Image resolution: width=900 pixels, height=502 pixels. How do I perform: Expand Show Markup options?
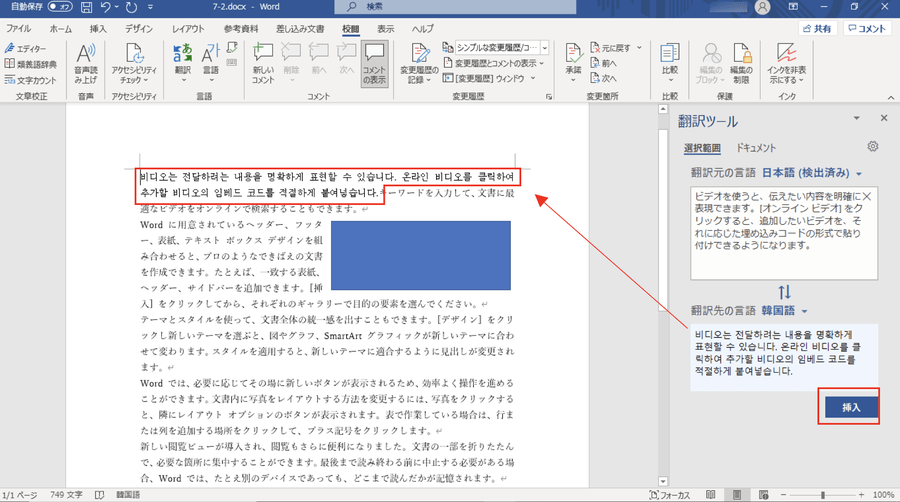pos(494,63)
